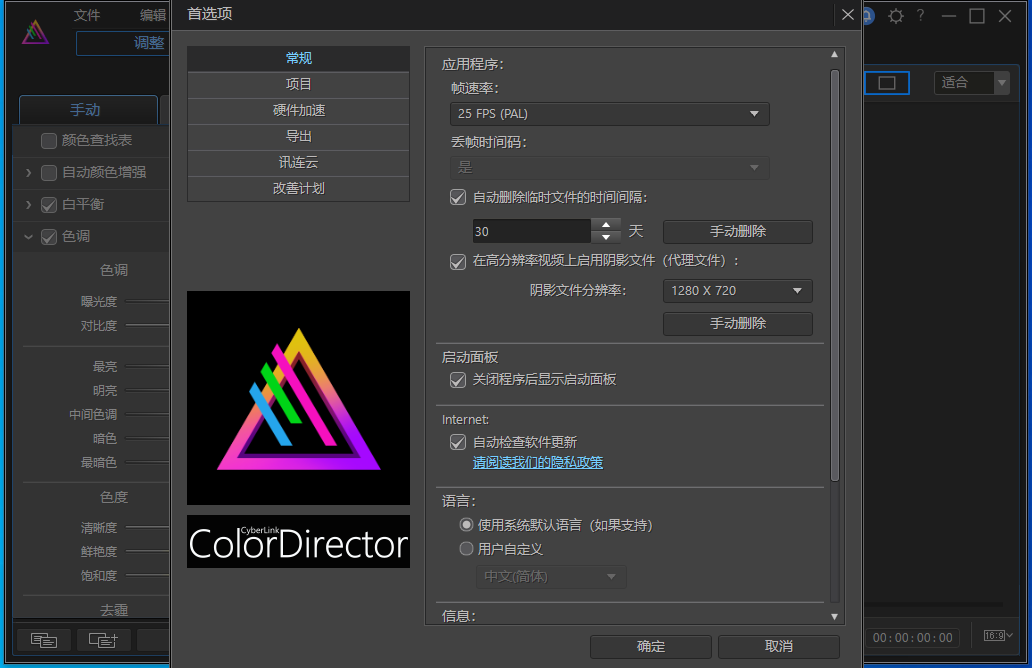This screenshot has height=668, width=1032.
Task: Select the single view rectangle icon
Action: 887,83
